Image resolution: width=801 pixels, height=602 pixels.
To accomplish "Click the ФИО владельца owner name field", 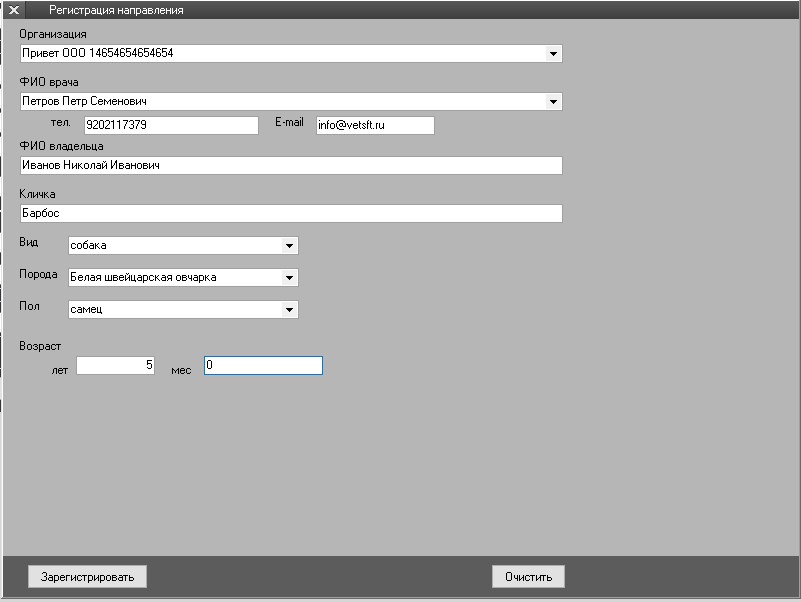I will pos(290,165).
